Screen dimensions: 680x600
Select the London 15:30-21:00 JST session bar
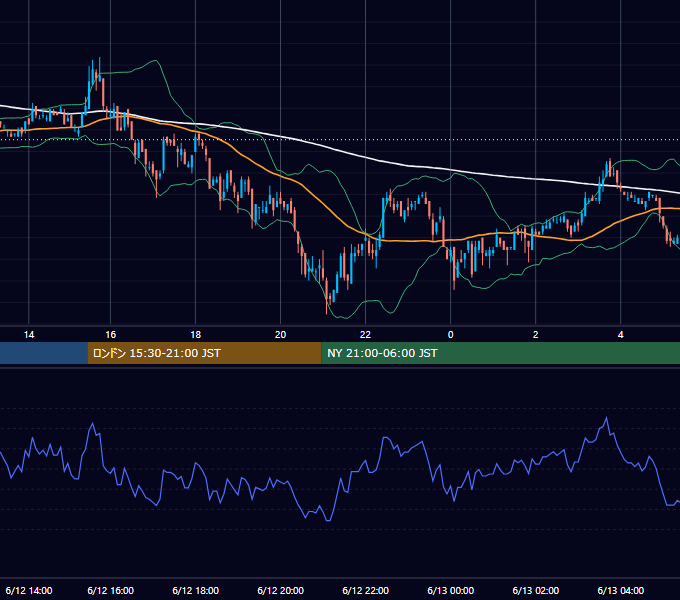click(204, 353)
